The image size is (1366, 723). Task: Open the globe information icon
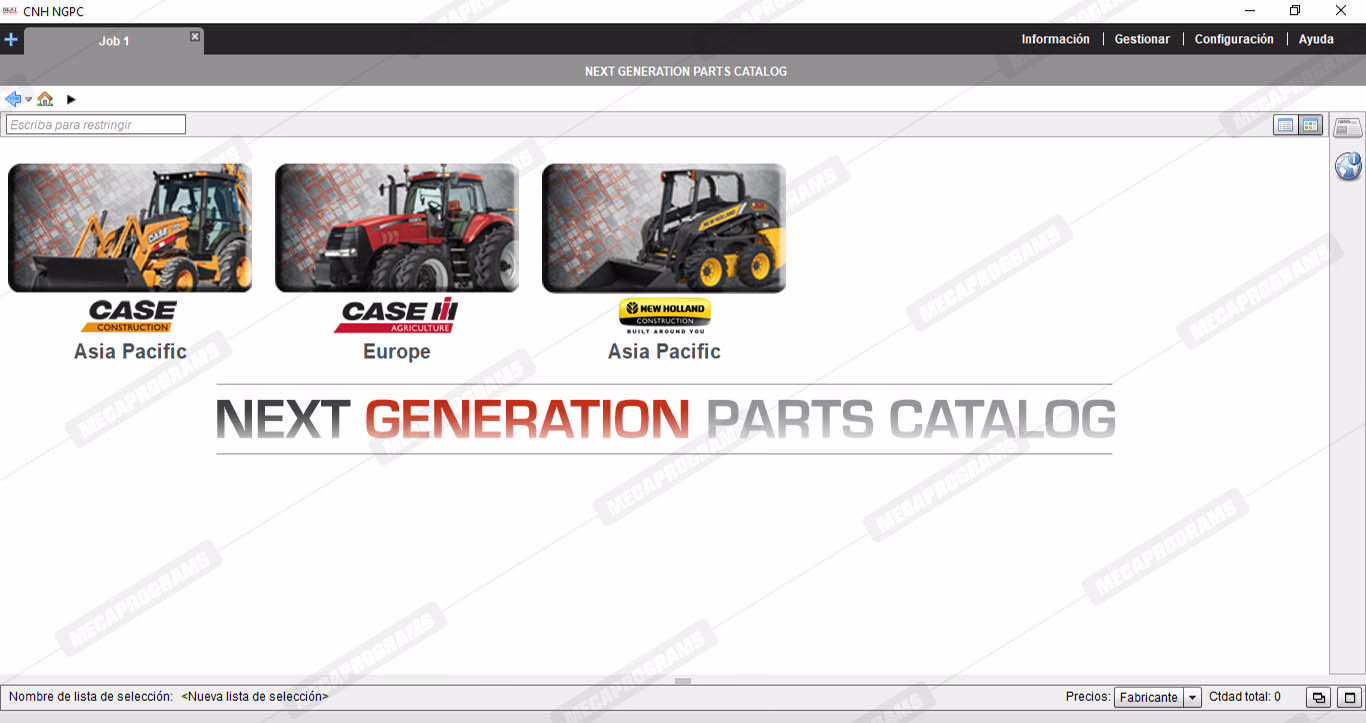[x=1348, y=166]
